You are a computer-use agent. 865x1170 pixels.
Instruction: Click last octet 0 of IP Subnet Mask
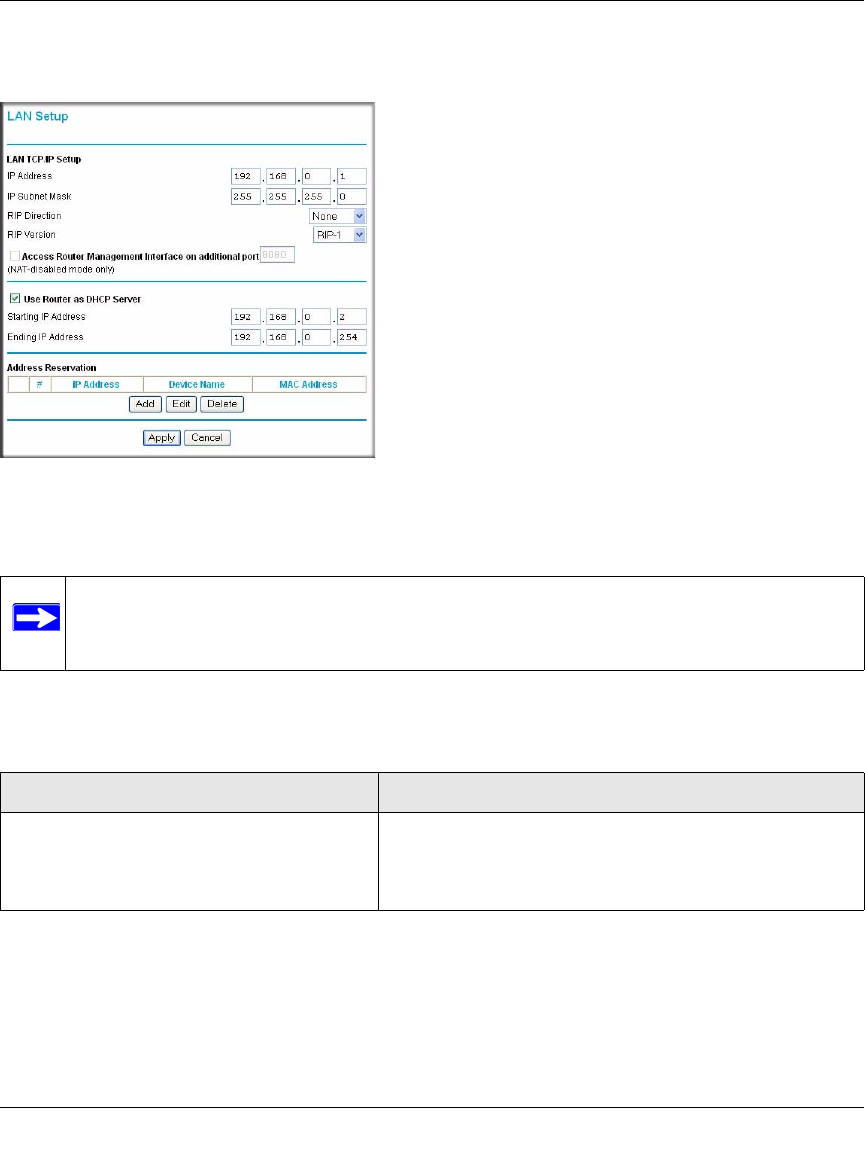tap(352, 197)
